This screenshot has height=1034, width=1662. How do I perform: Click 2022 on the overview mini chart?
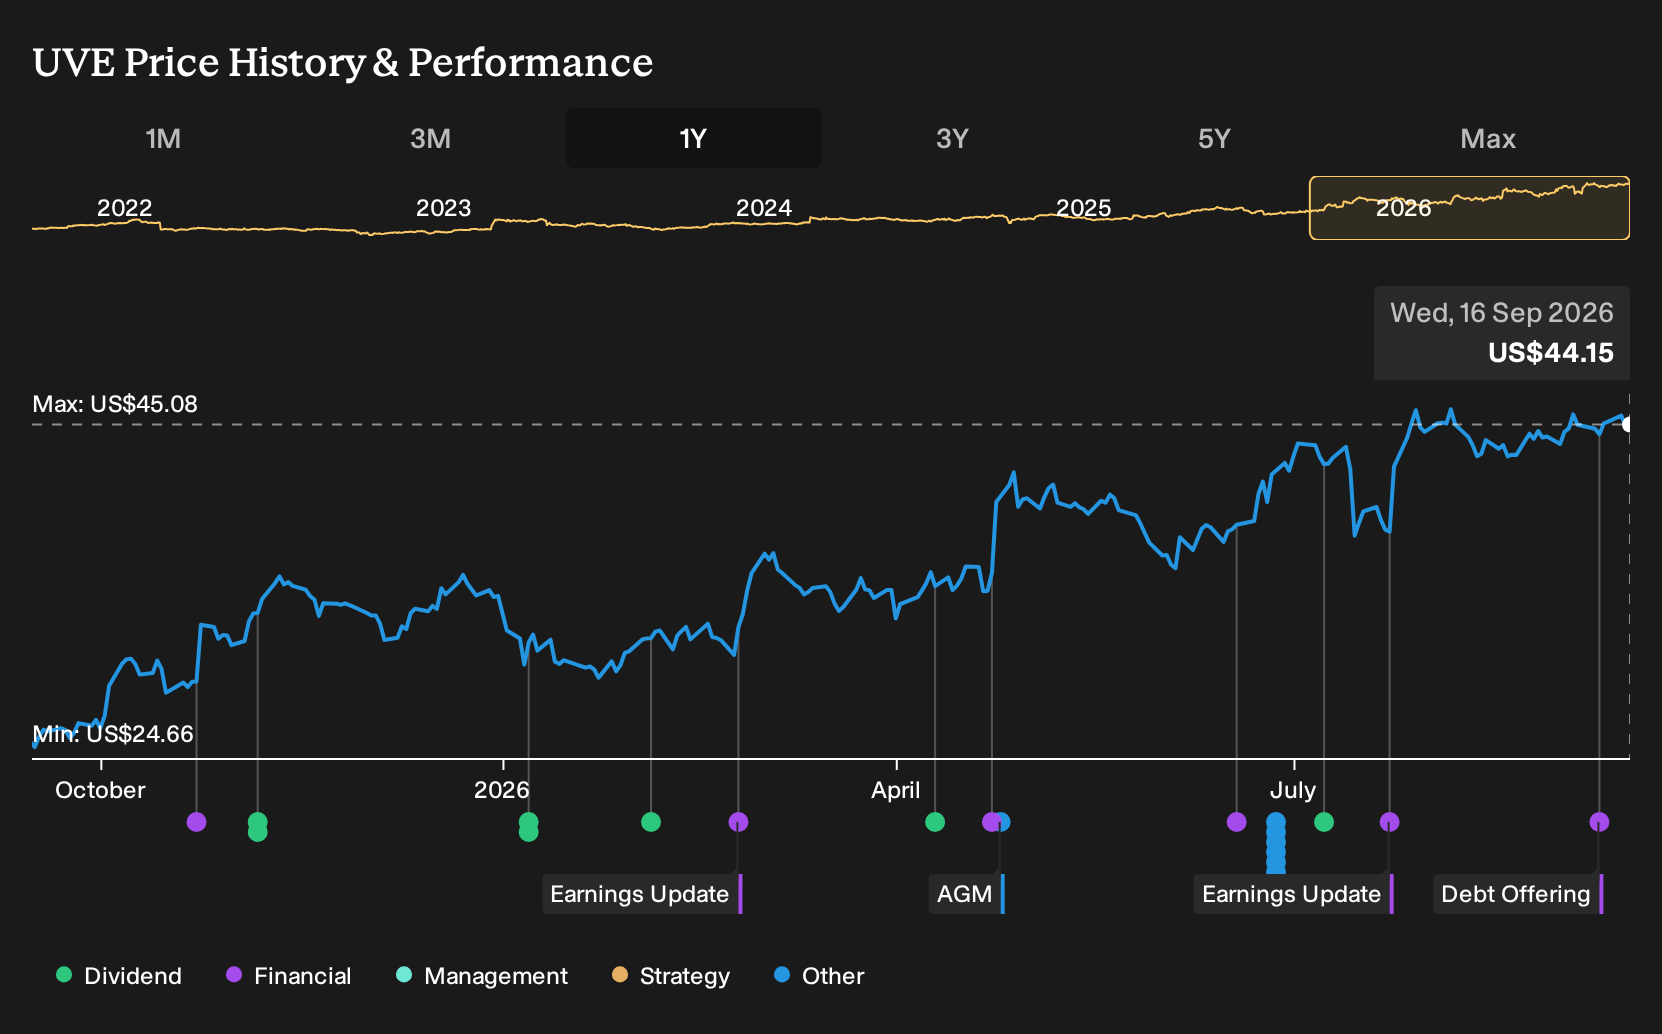coord(124,208)
